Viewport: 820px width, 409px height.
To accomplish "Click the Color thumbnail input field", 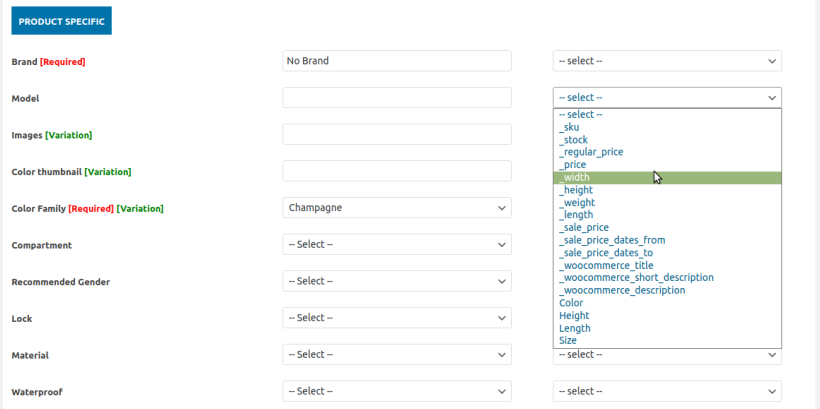I will pos(397,171).
